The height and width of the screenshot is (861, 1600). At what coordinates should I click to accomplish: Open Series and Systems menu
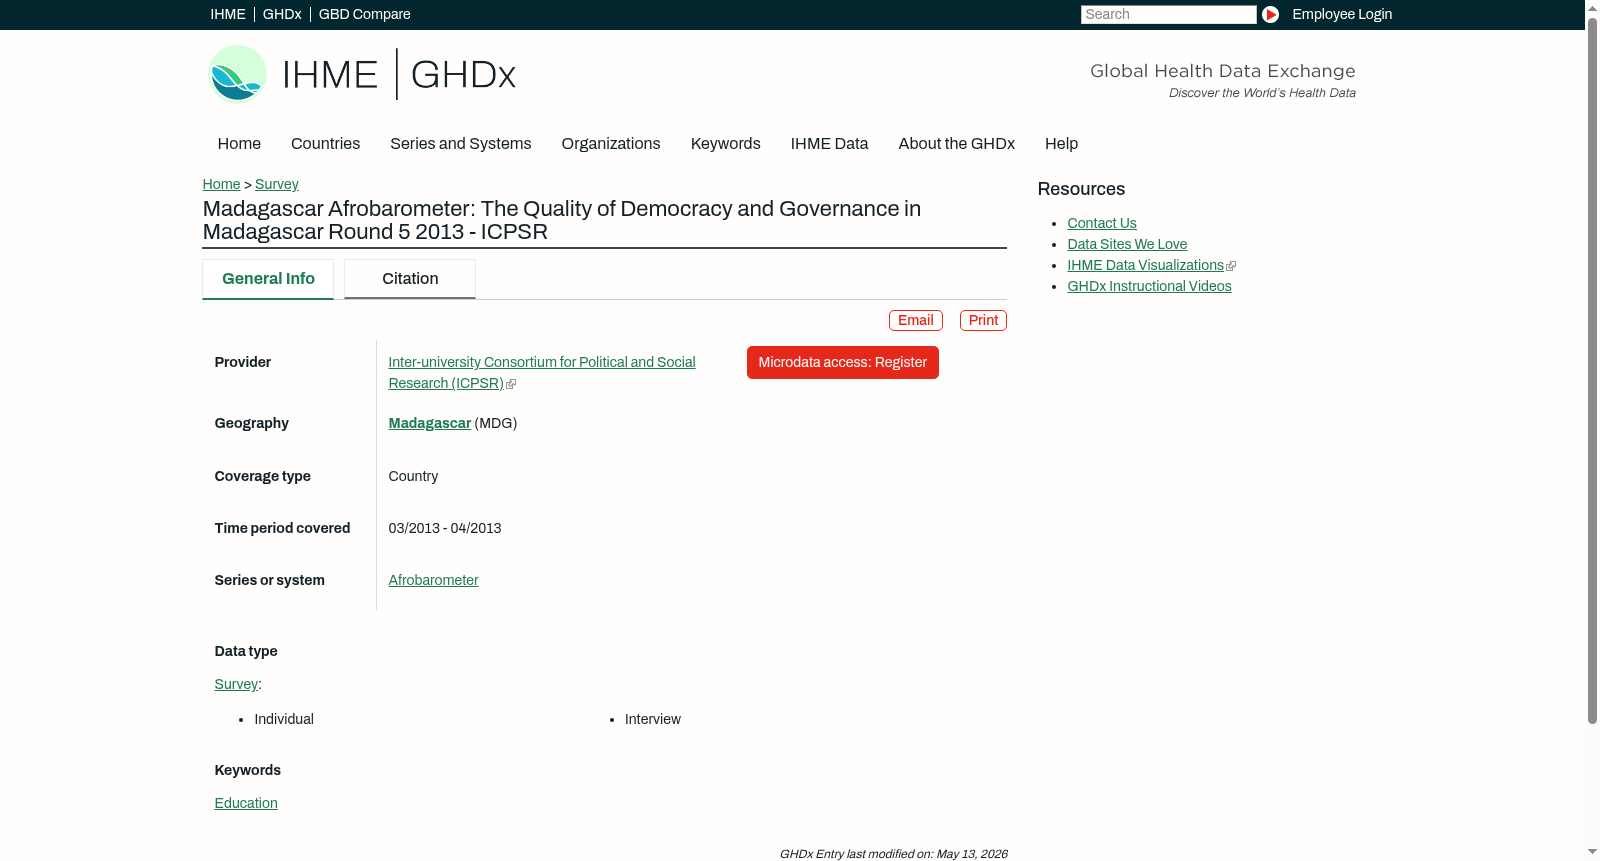pos(461,144)
